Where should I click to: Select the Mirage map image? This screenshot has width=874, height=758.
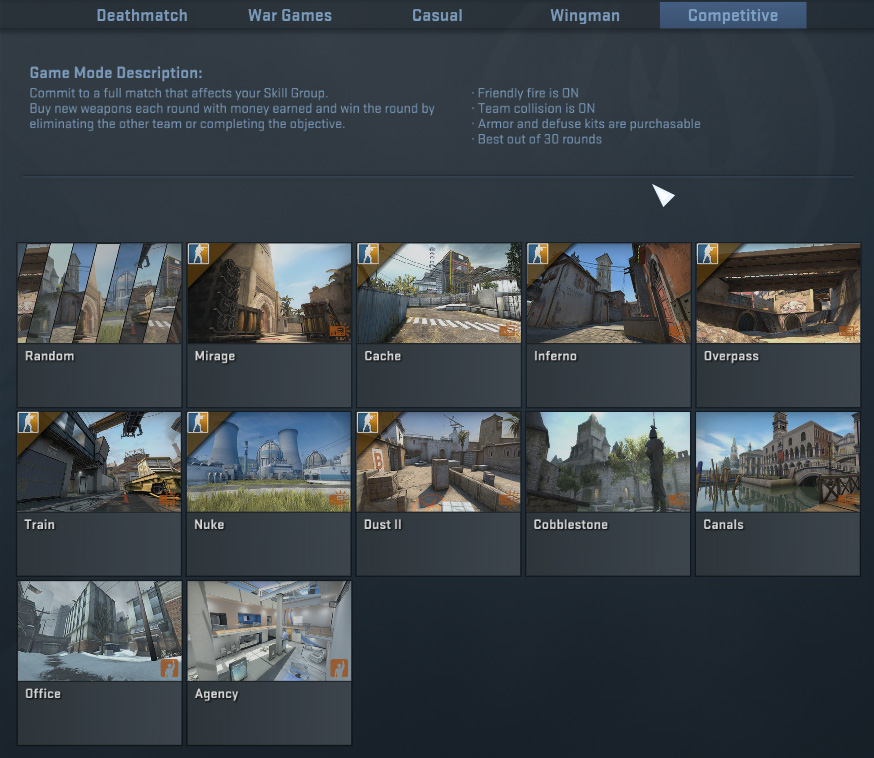click(x=269, y=293)
